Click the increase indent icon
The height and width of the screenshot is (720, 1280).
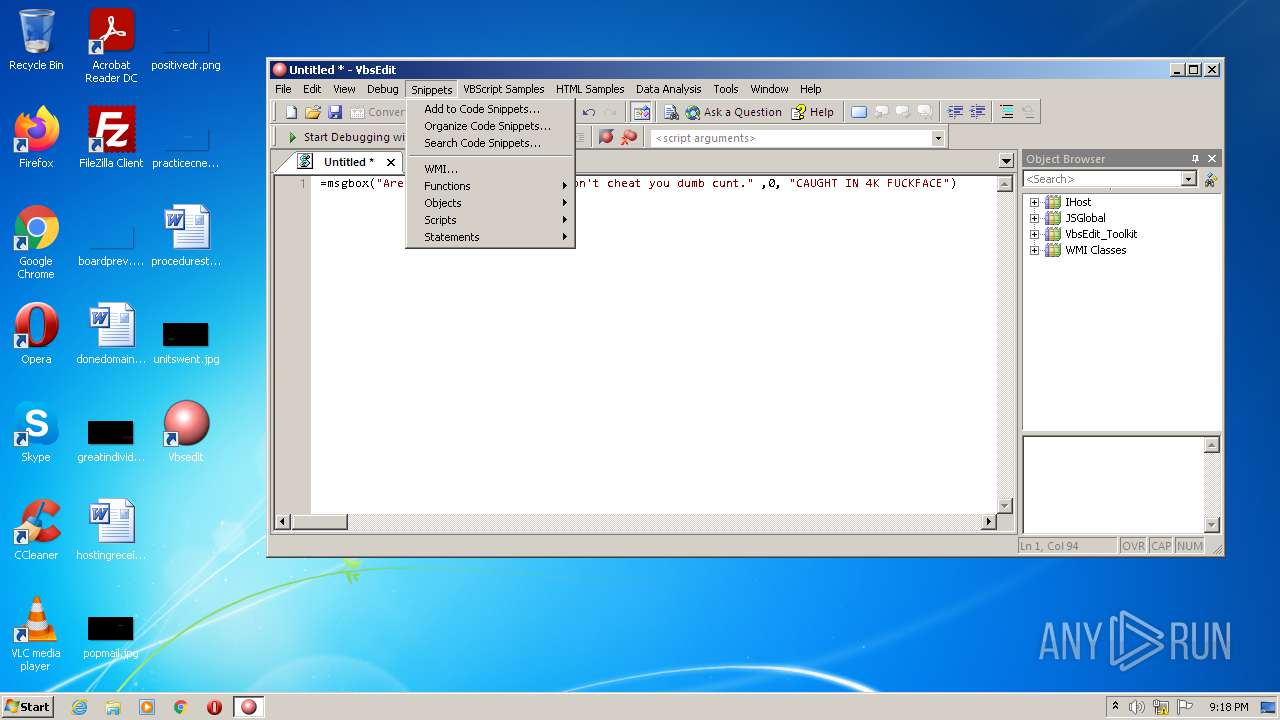(978, 112)
